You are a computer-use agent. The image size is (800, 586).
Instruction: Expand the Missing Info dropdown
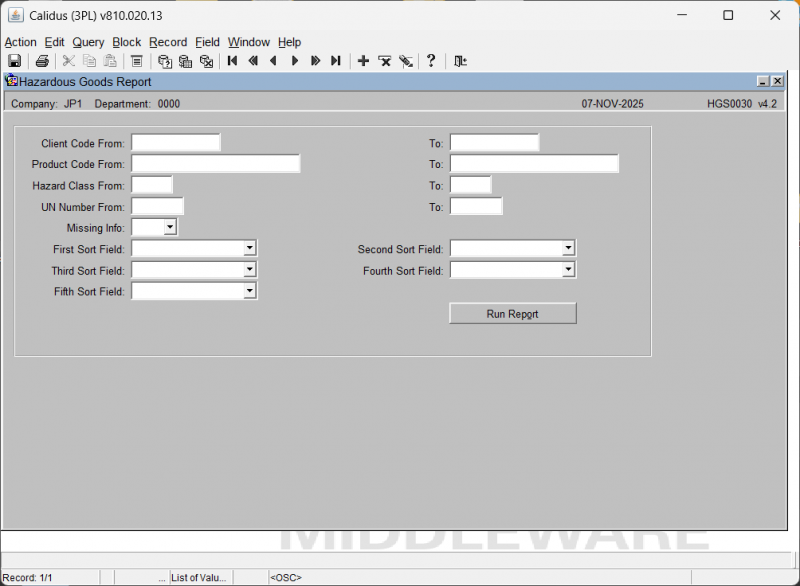coord(169,228)
